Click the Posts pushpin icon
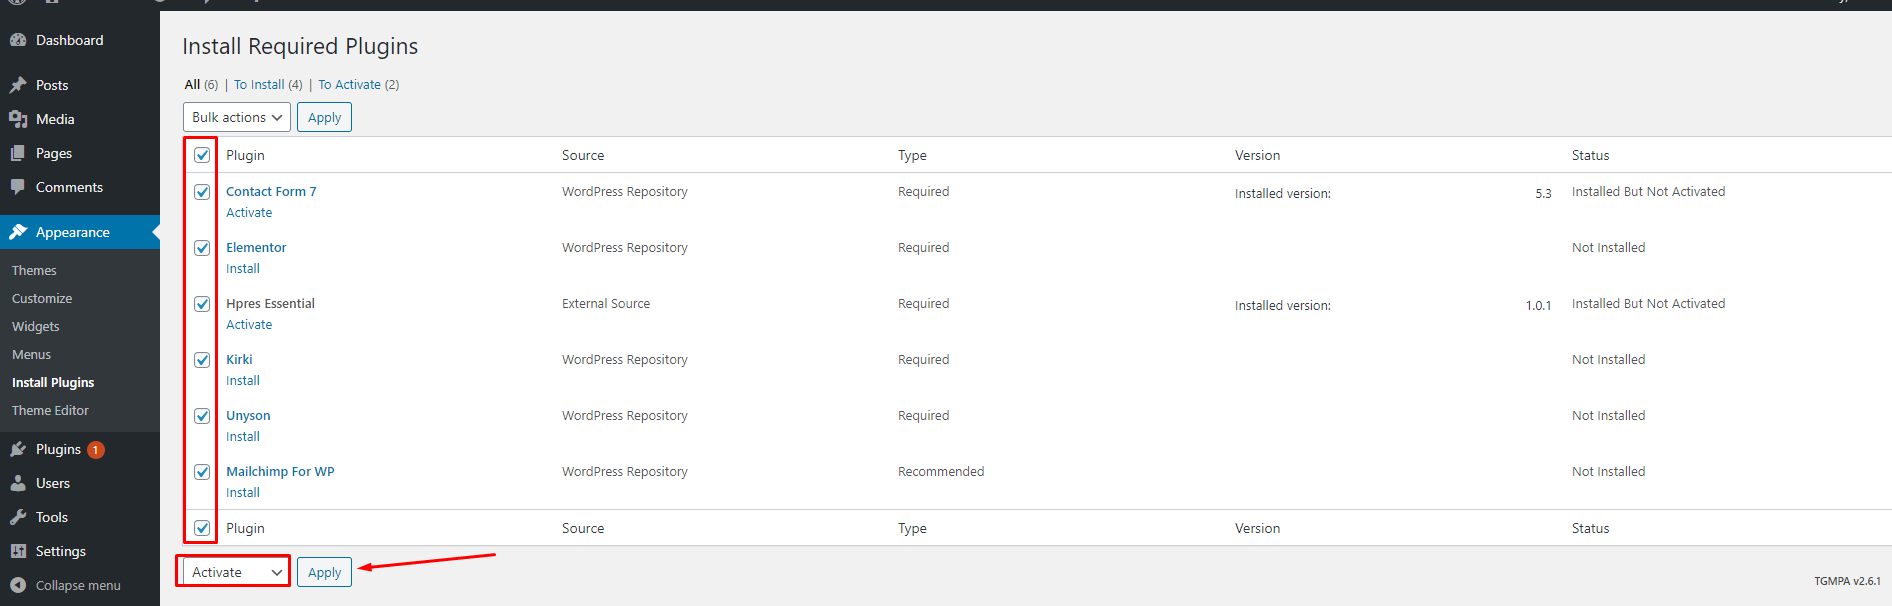Image resolution: width=1892 pixels, height=606 pixels. click(18, 85)
